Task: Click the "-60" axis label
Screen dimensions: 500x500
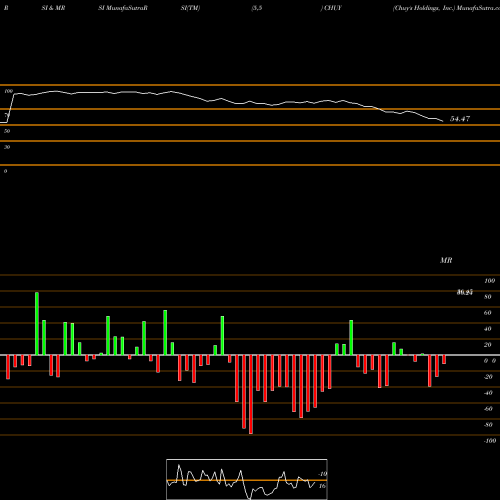Action: (x=488, y=409)
